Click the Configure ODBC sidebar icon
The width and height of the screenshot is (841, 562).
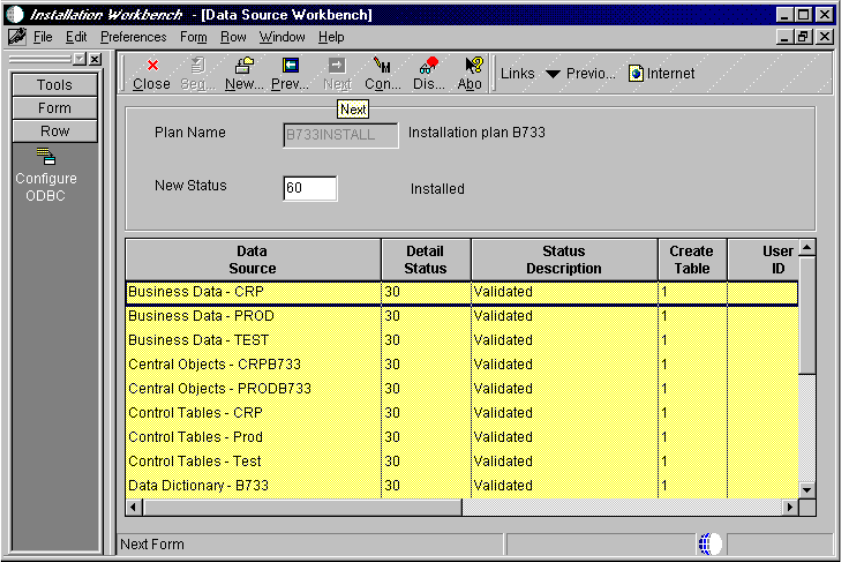pyautogui.click(x=46, y=155)
